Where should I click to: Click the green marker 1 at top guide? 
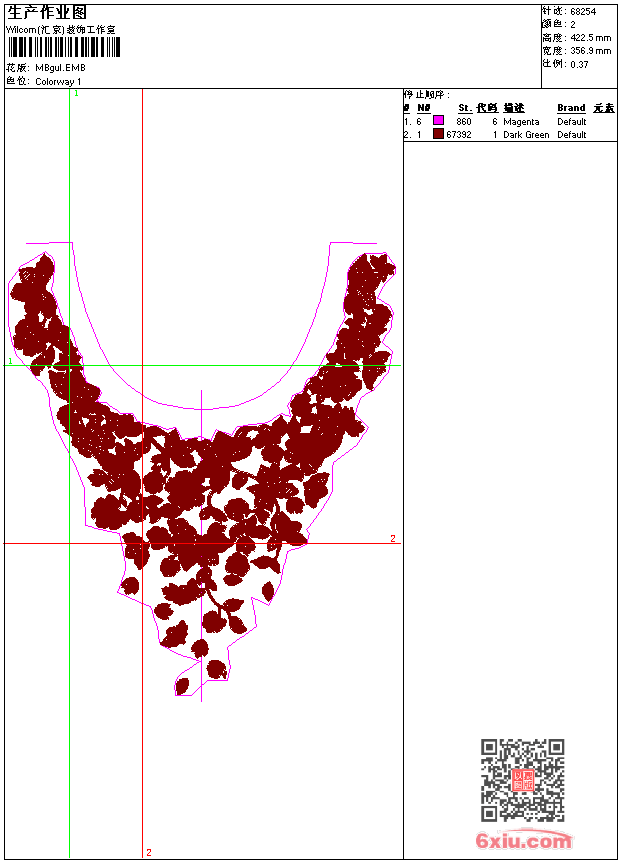pyautogui.click(x=76, y=93)
